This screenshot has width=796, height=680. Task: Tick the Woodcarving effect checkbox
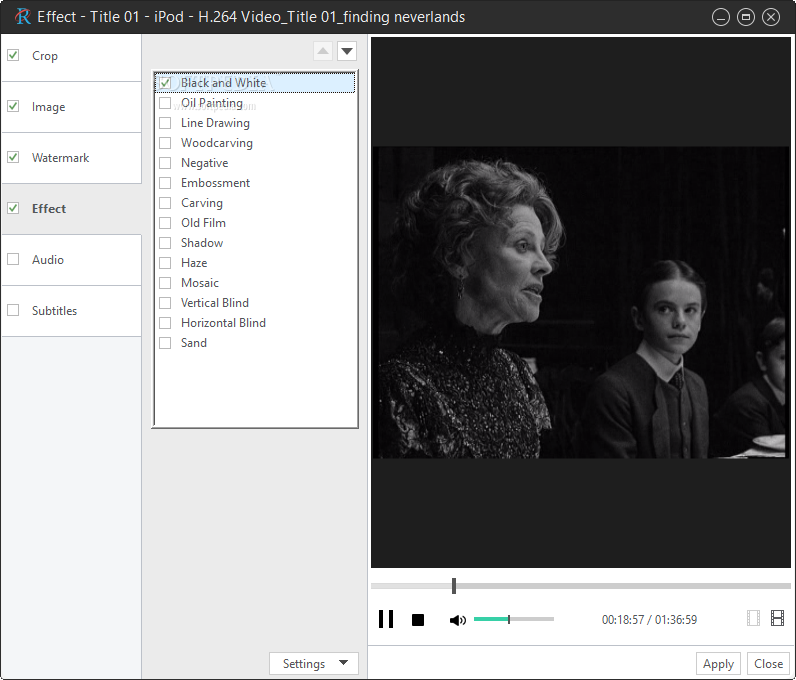tap(165, 143)
